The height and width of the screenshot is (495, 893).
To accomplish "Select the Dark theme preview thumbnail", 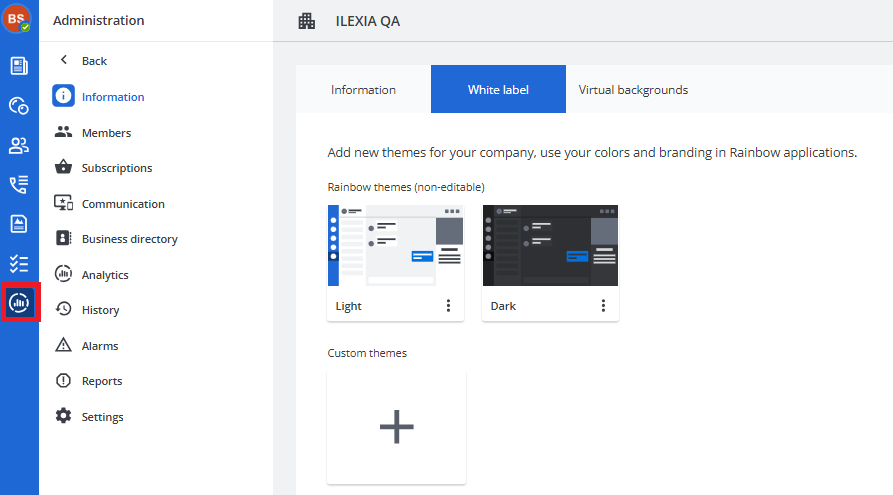I will tap(550, 246).
